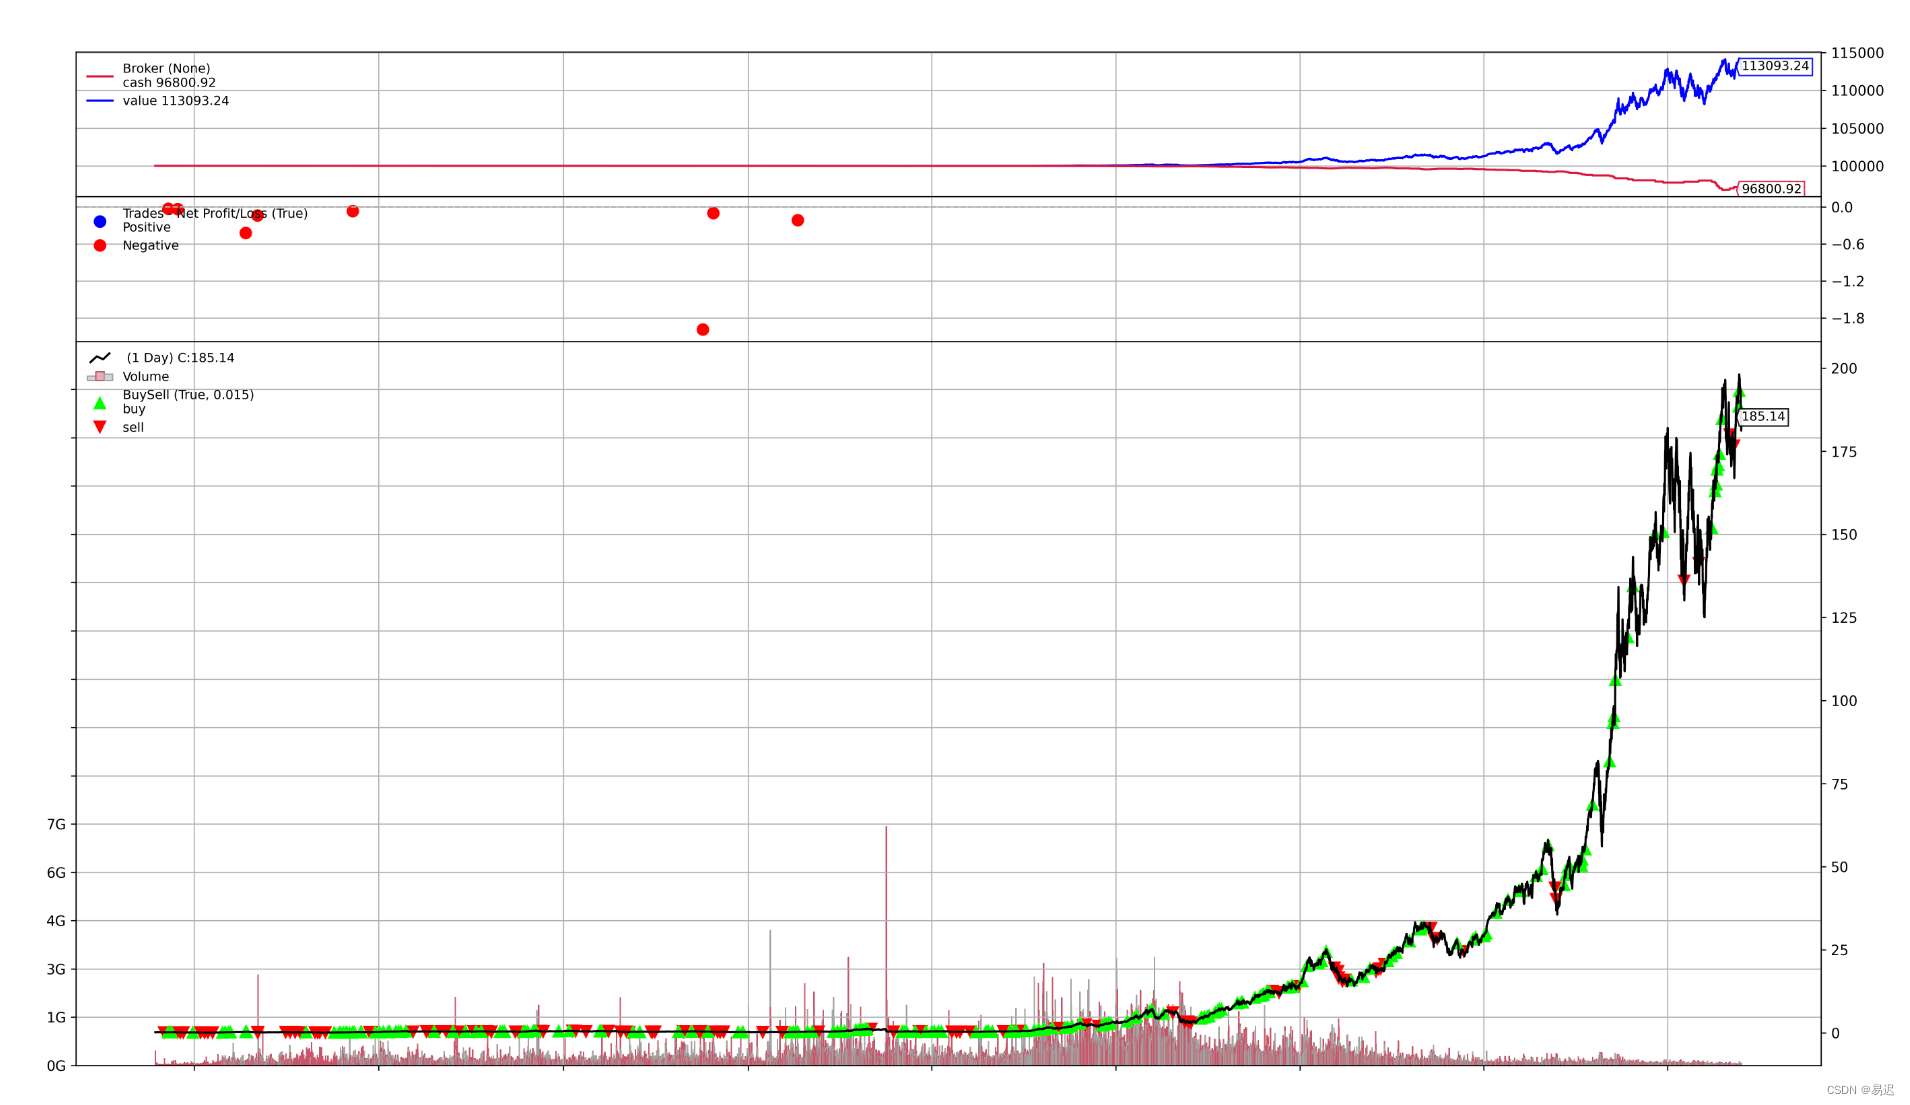Click the 6G volume axis label
Viewport: 1910px width, 1105px height.
tap(56, 874)
